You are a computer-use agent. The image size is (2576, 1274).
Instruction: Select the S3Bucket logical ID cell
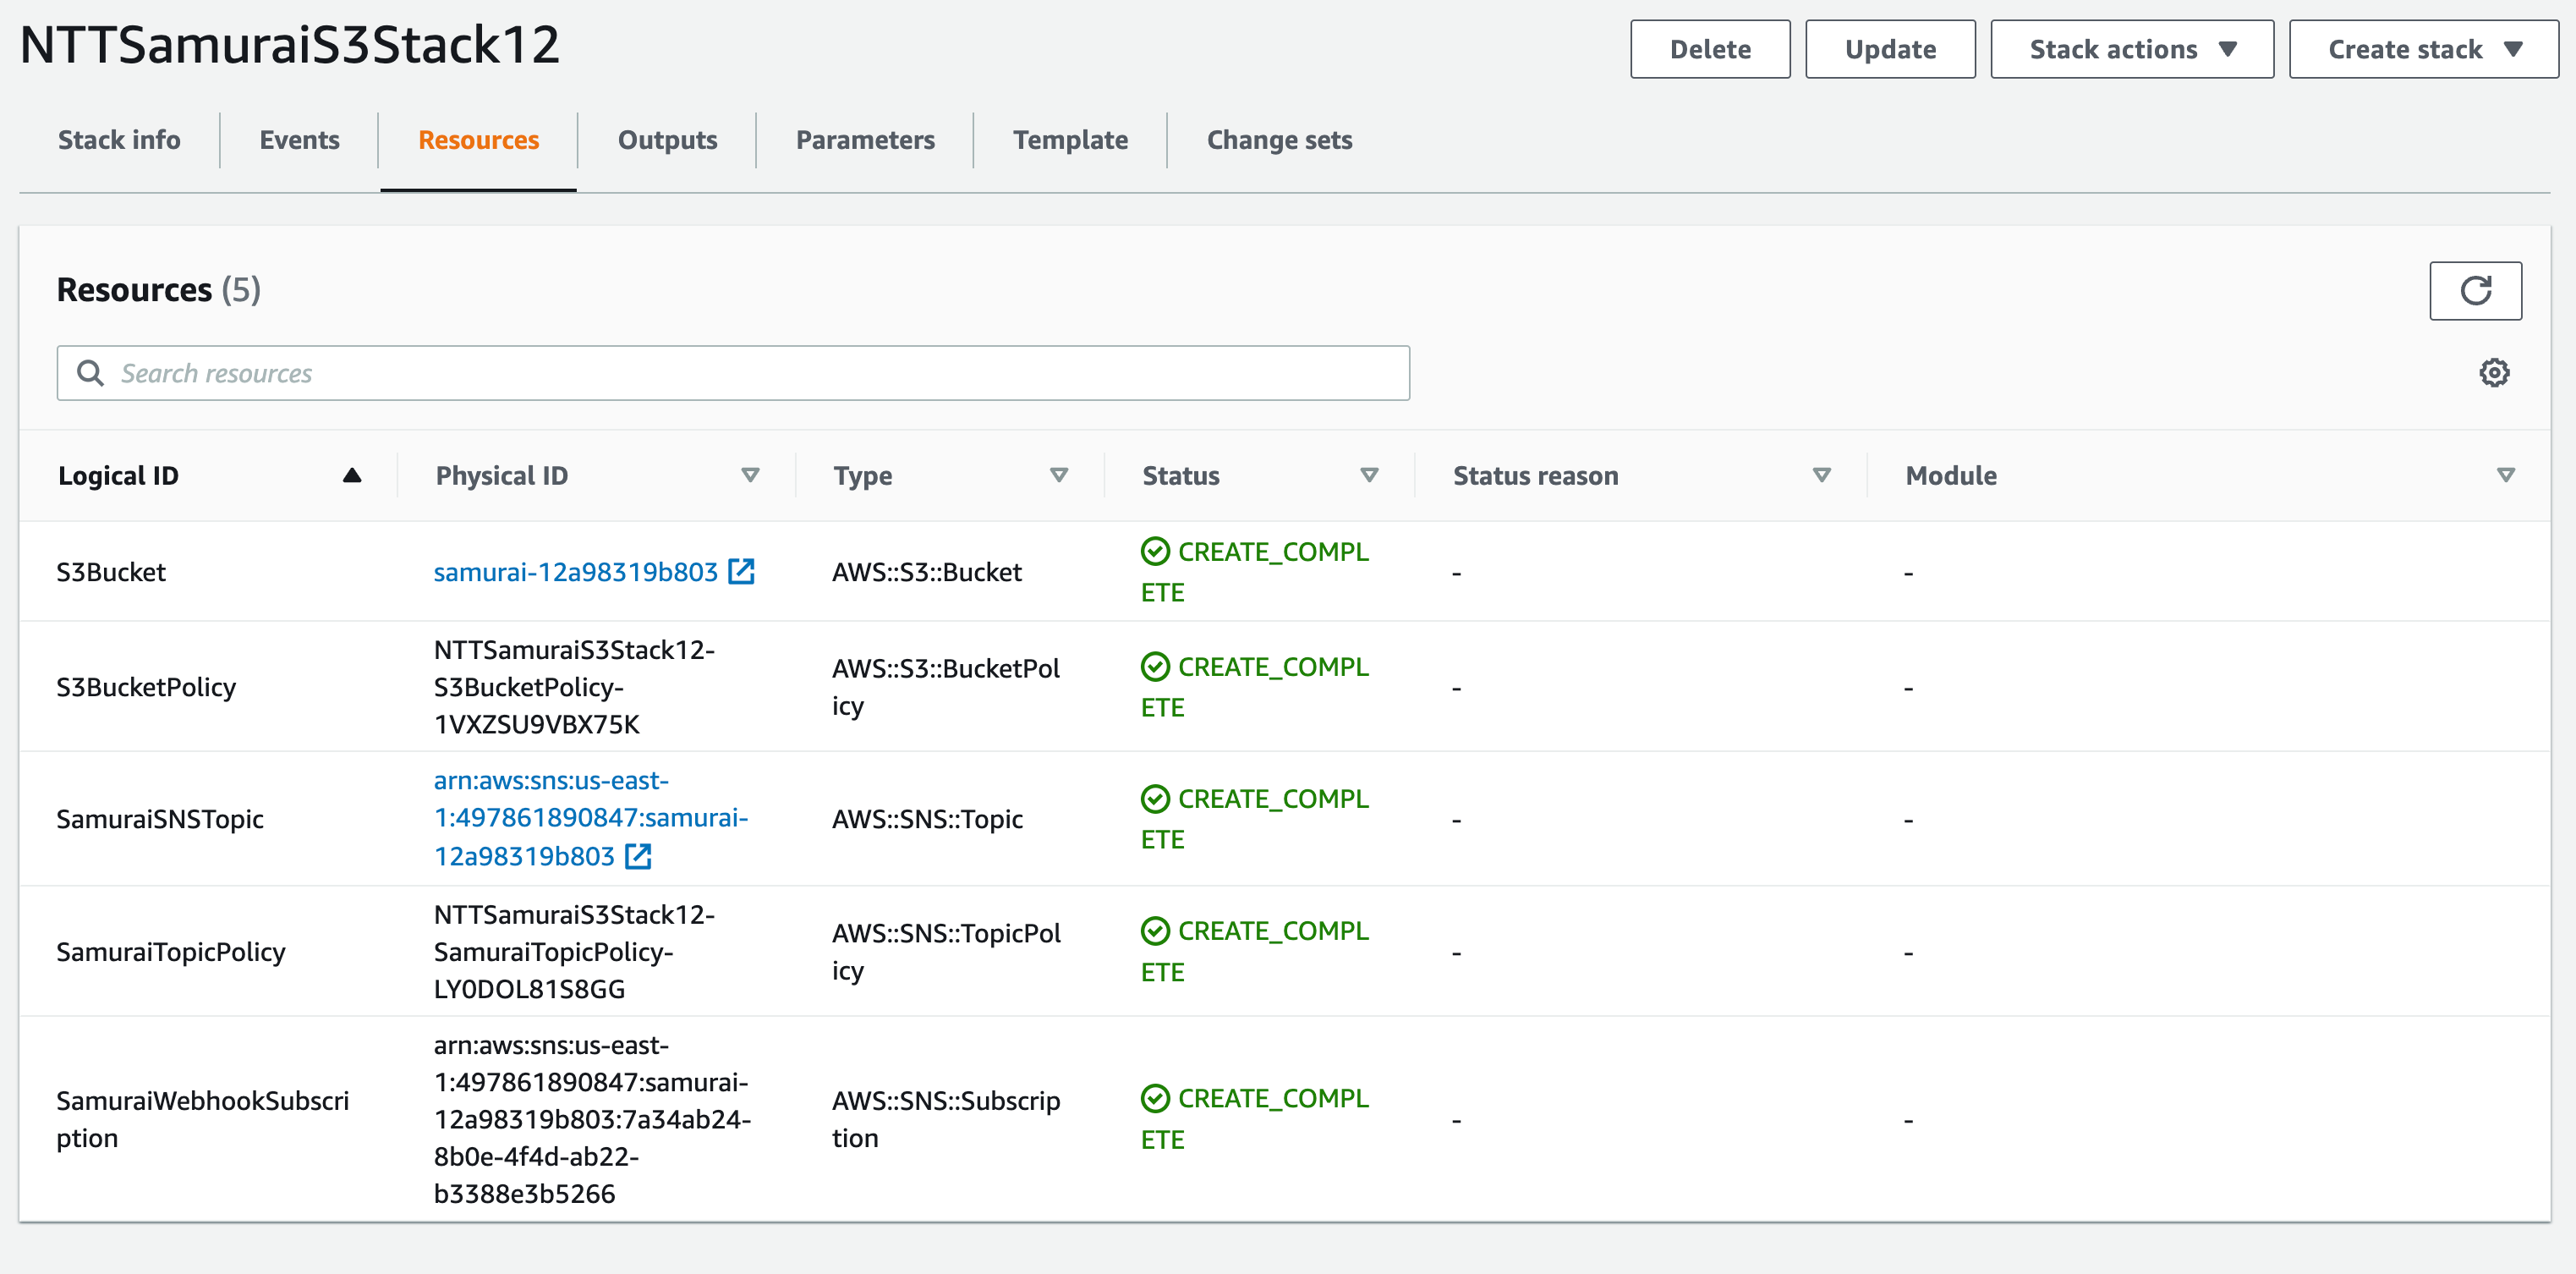coord(111,572)
